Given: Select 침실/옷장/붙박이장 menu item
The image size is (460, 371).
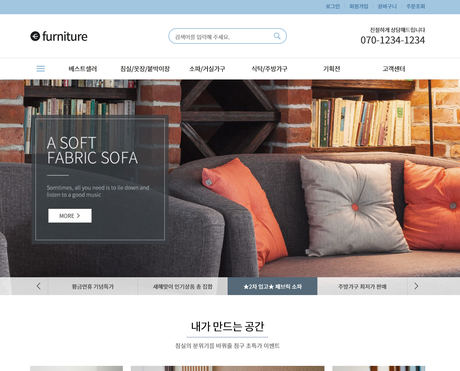Looking at the screenshot, I should click(x=145, y=69).
